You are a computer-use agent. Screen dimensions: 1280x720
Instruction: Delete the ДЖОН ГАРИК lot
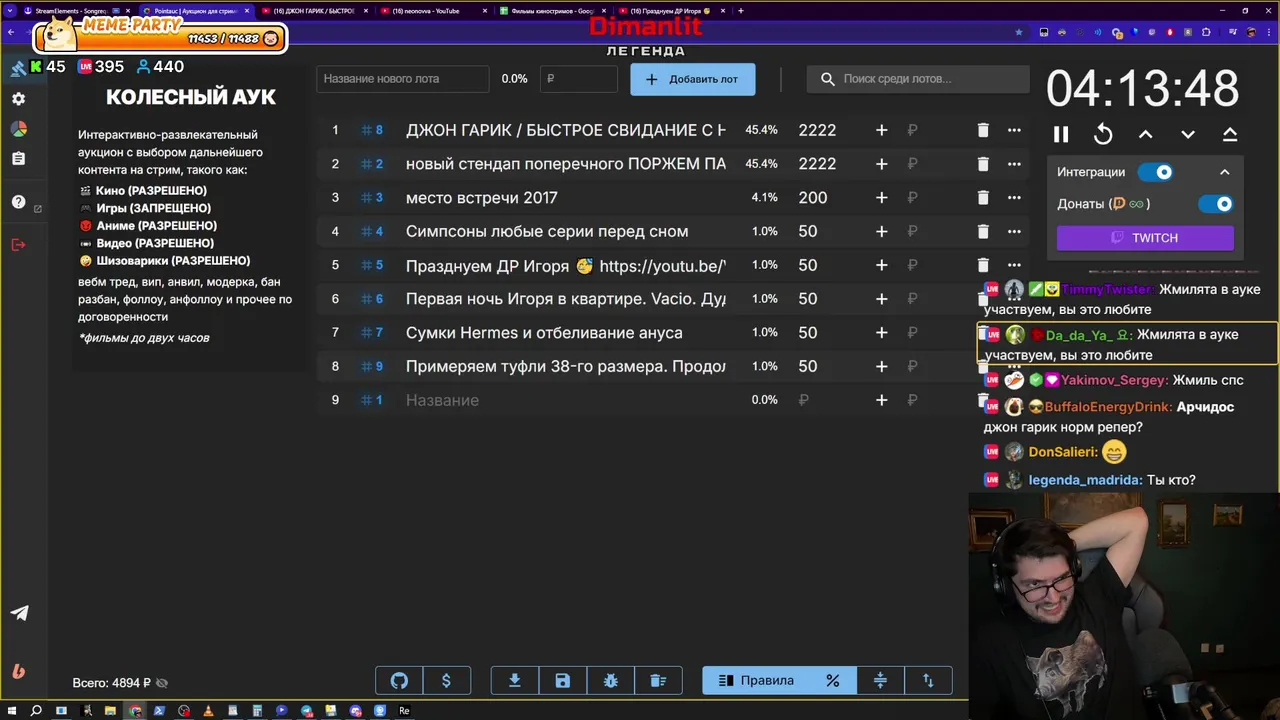point(982,130)
